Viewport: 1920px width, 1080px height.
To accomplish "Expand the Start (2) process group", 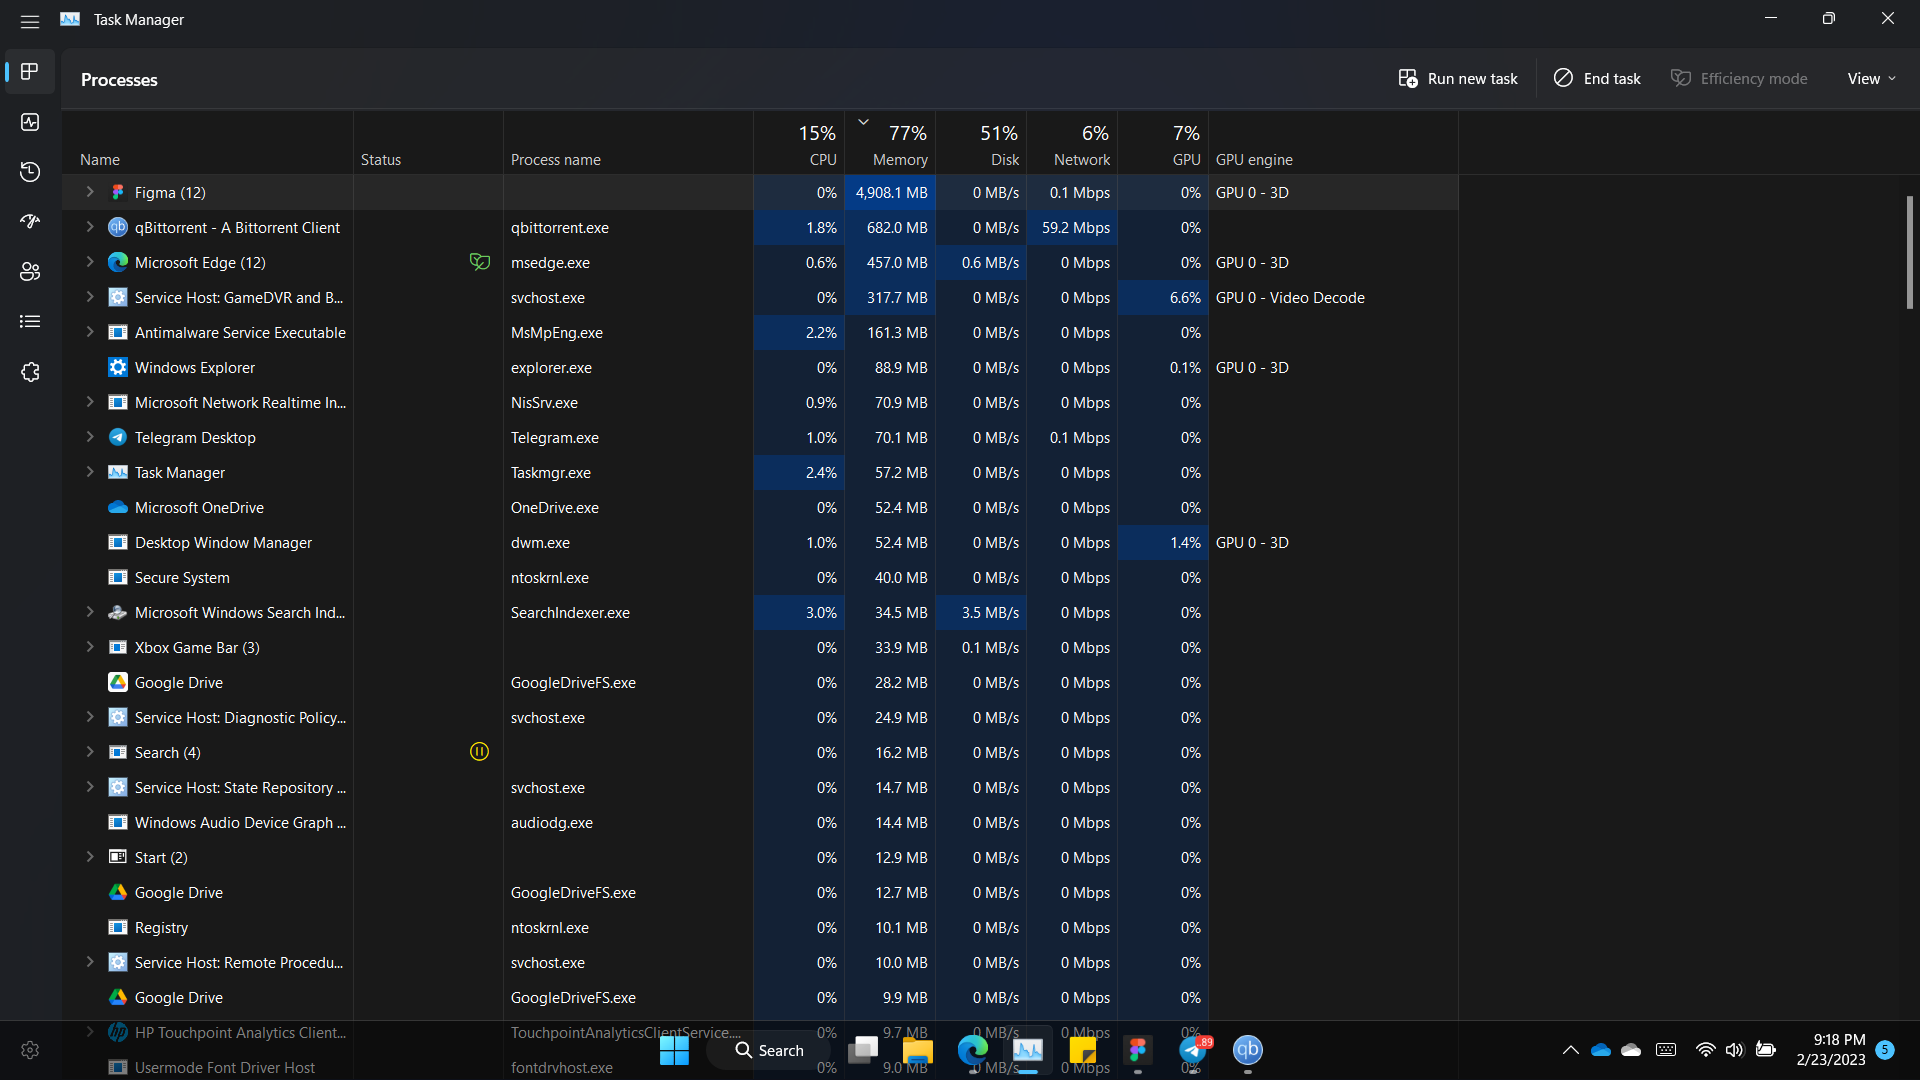I will tap(90, 857).
